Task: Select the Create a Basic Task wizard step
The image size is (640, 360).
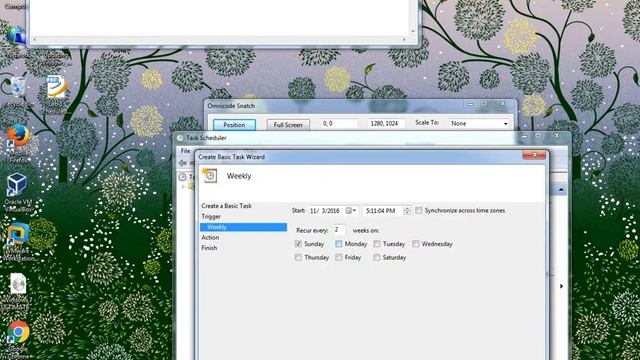Action: pos(226,206)
